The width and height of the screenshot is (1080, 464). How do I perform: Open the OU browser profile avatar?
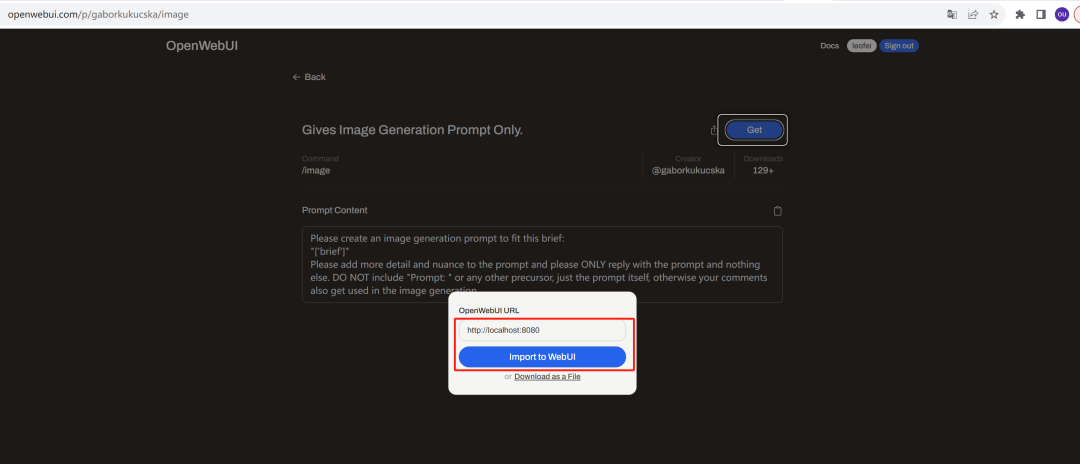click(1061, 14)
